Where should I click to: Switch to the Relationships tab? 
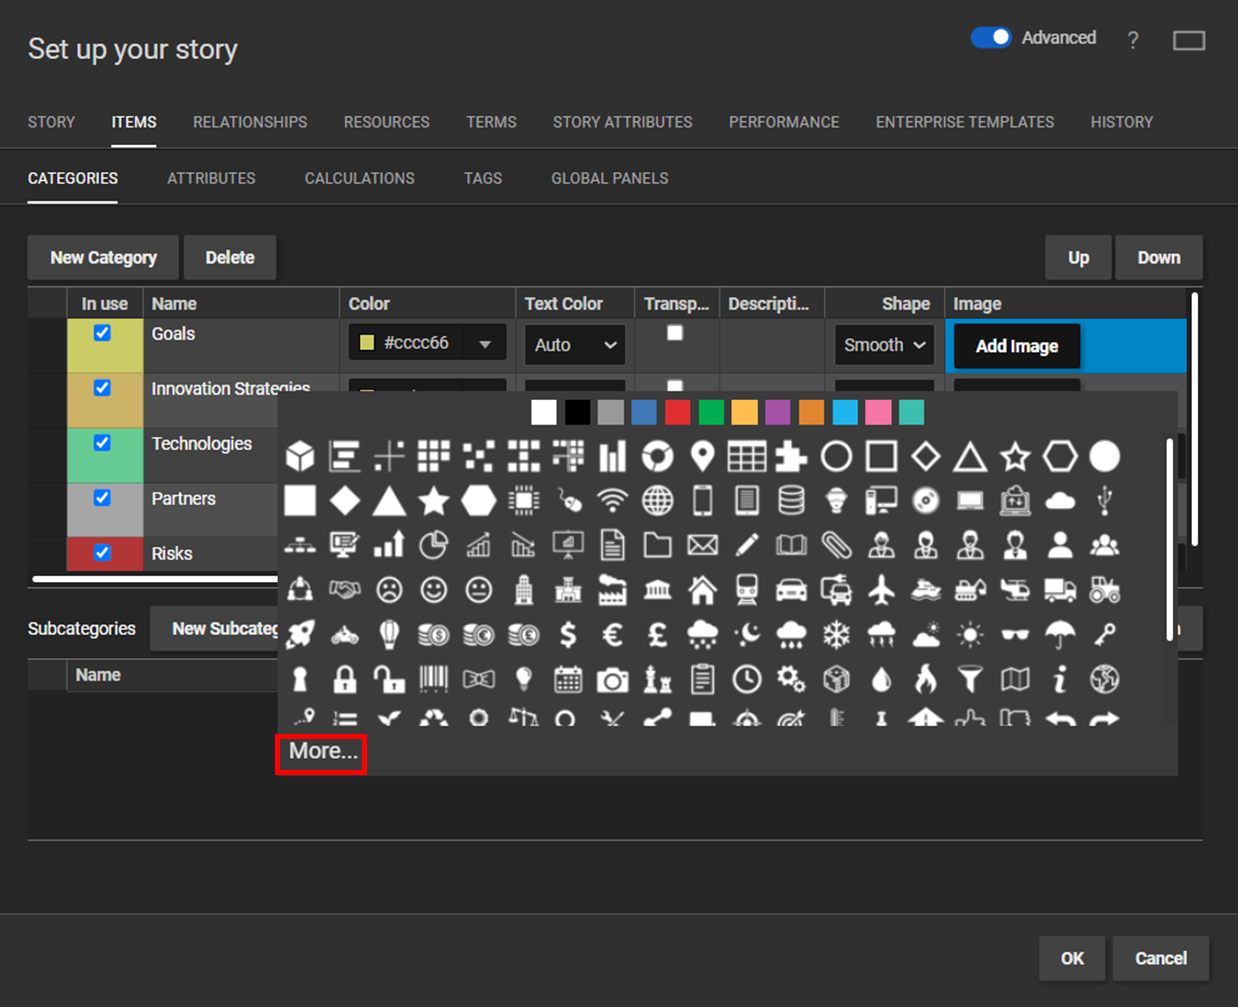(250, 122)
